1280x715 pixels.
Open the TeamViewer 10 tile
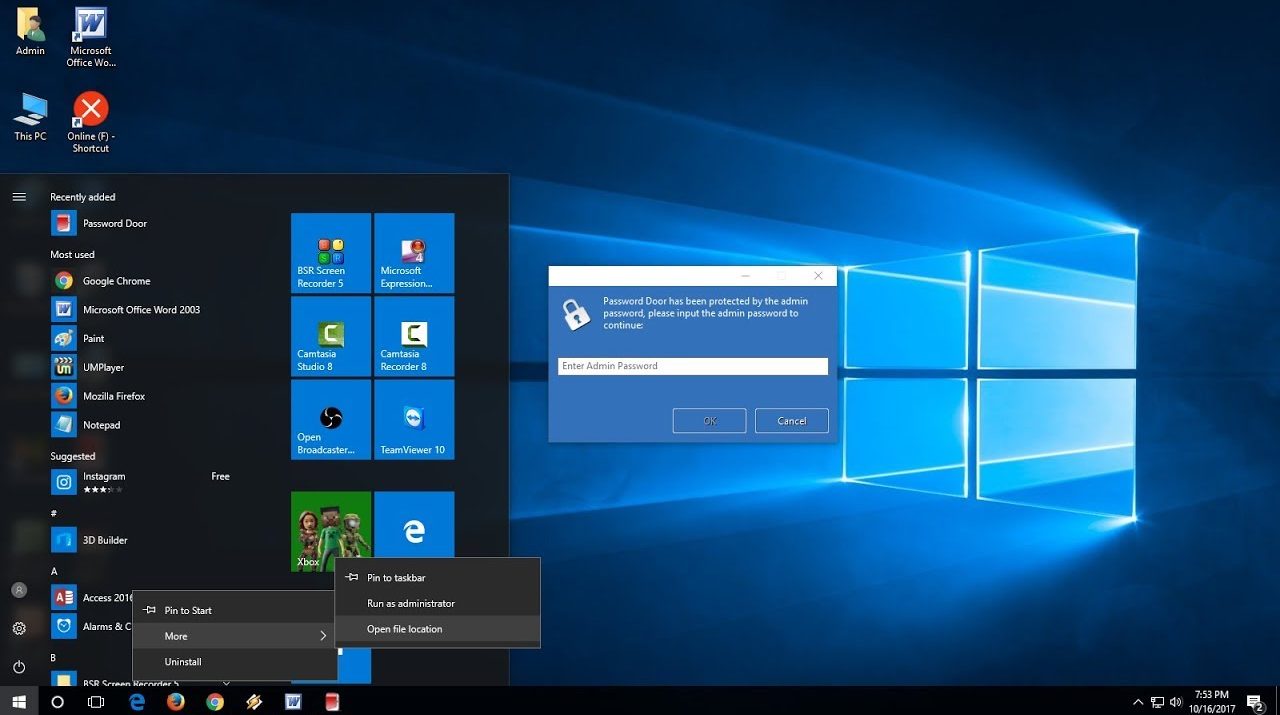pos(413,419)
